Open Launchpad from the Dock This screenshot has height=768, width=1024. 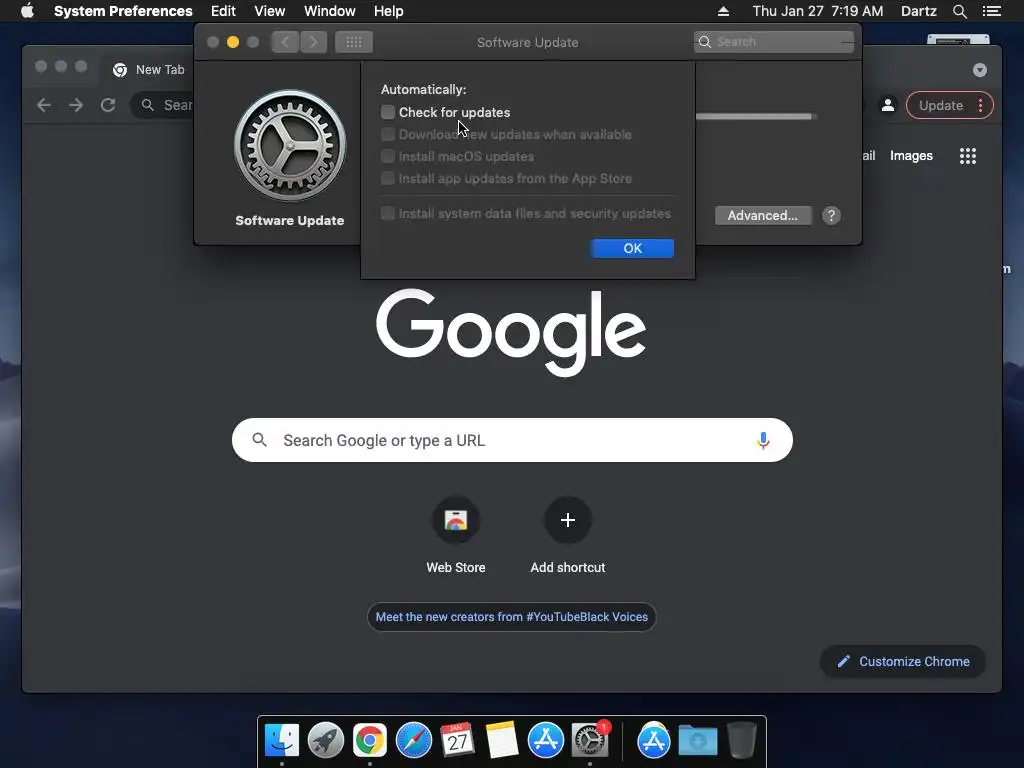coord(326,741)
